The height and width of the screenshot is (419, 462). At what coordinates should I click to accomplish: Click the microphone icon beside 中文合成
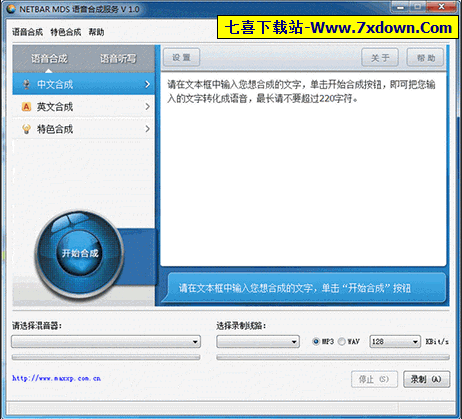click(26, 84)
